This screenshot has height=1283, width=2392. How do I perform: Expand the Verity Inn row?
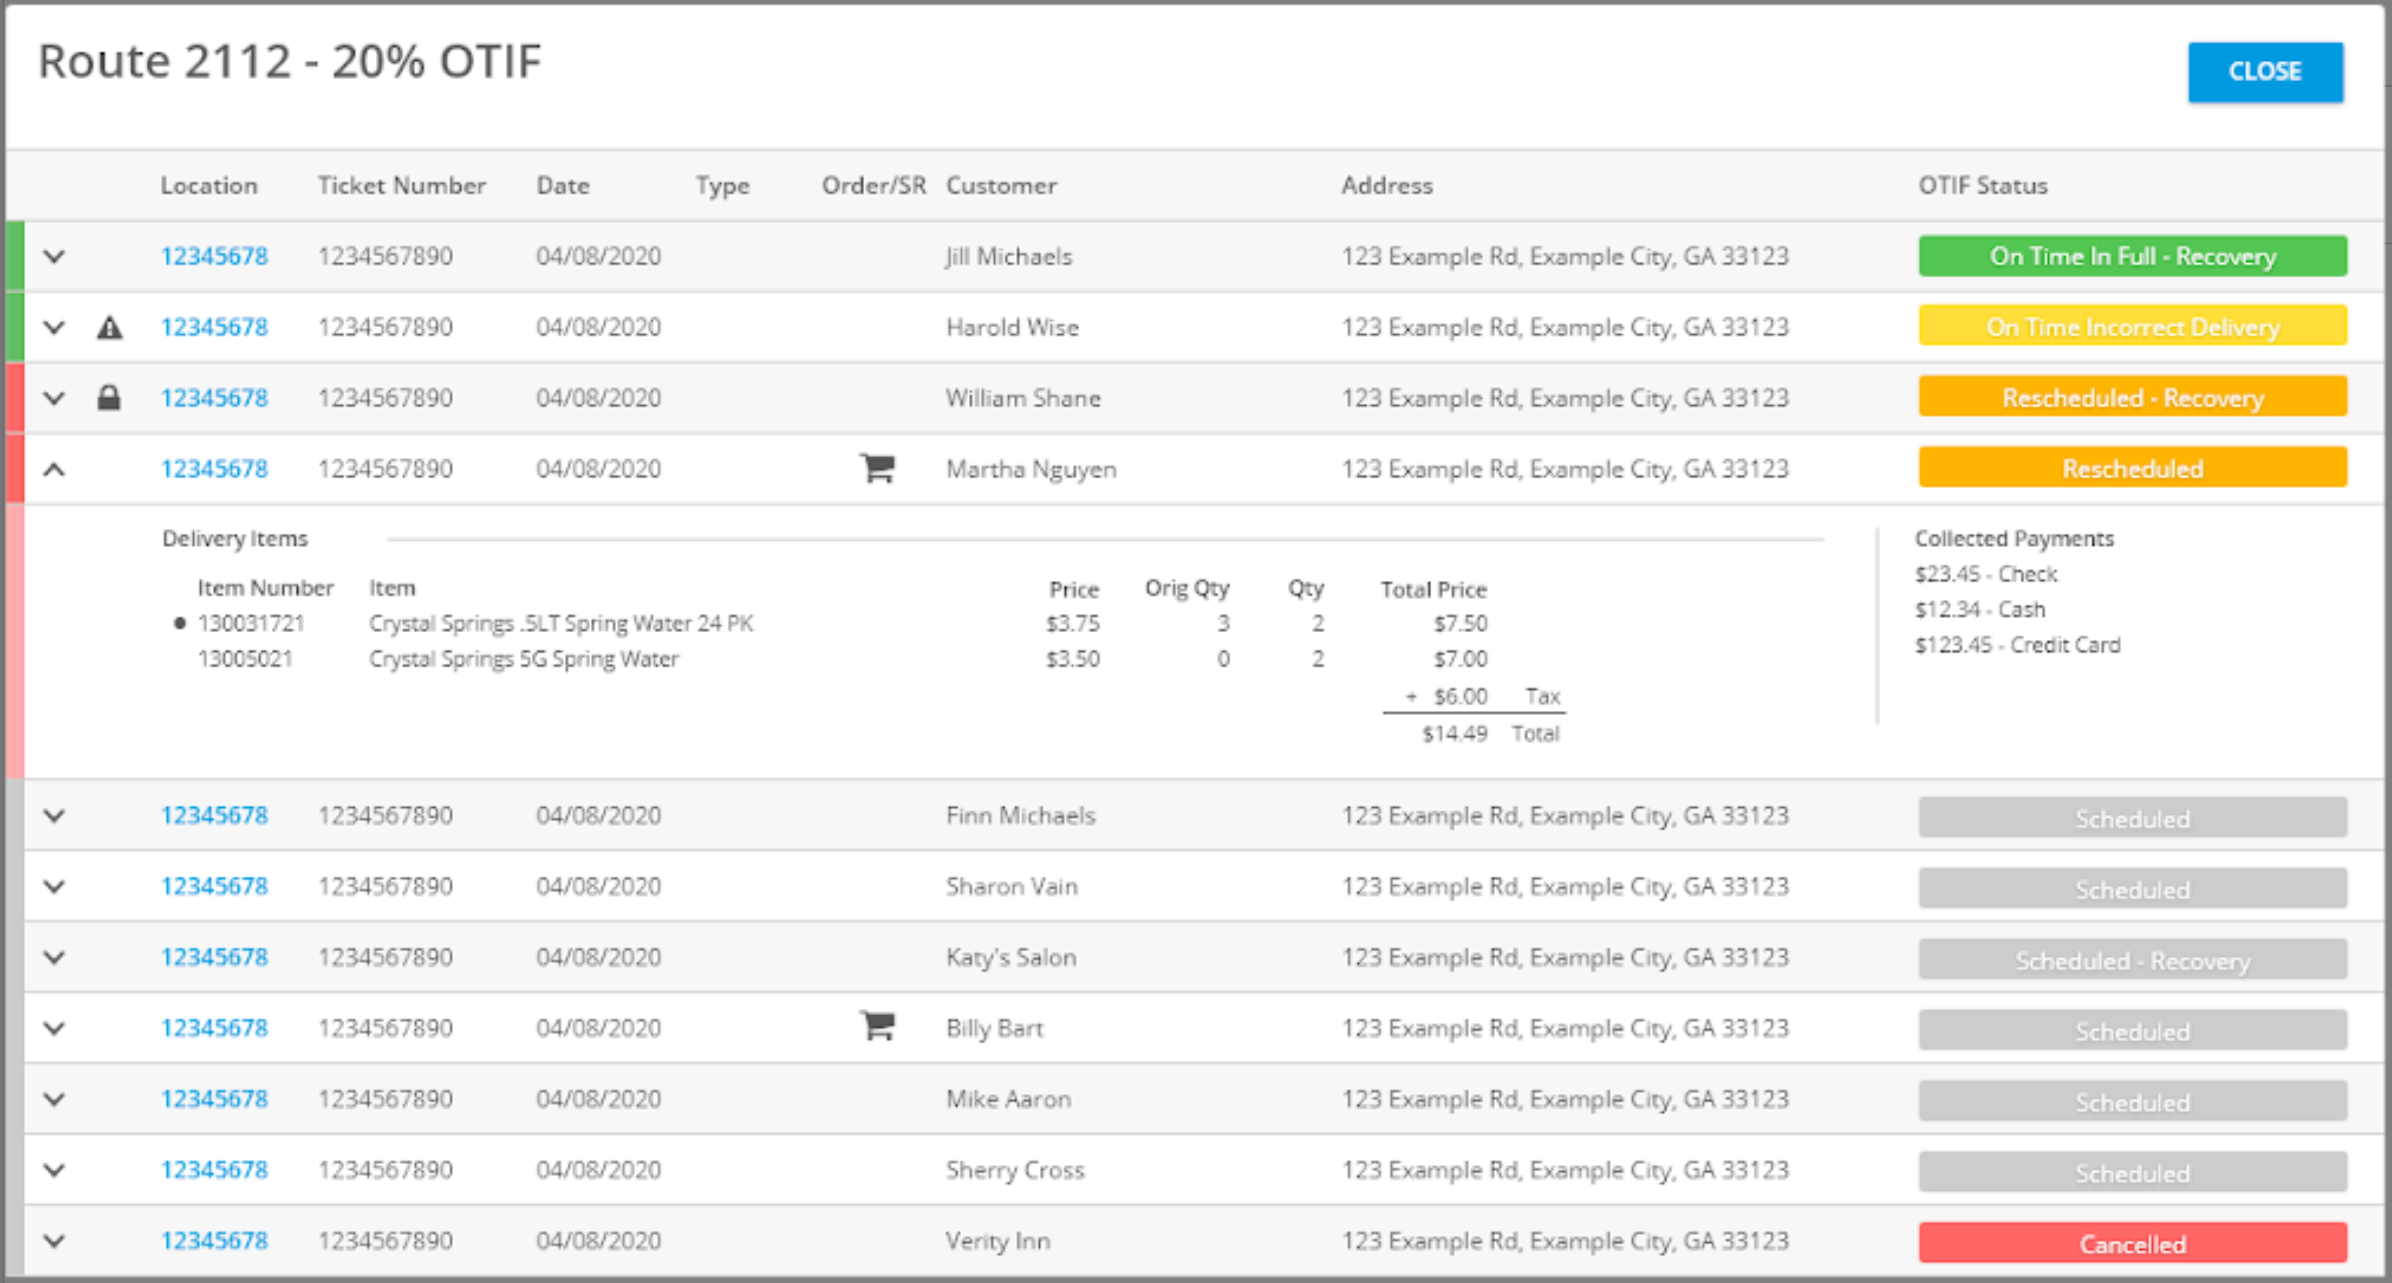55,1241
